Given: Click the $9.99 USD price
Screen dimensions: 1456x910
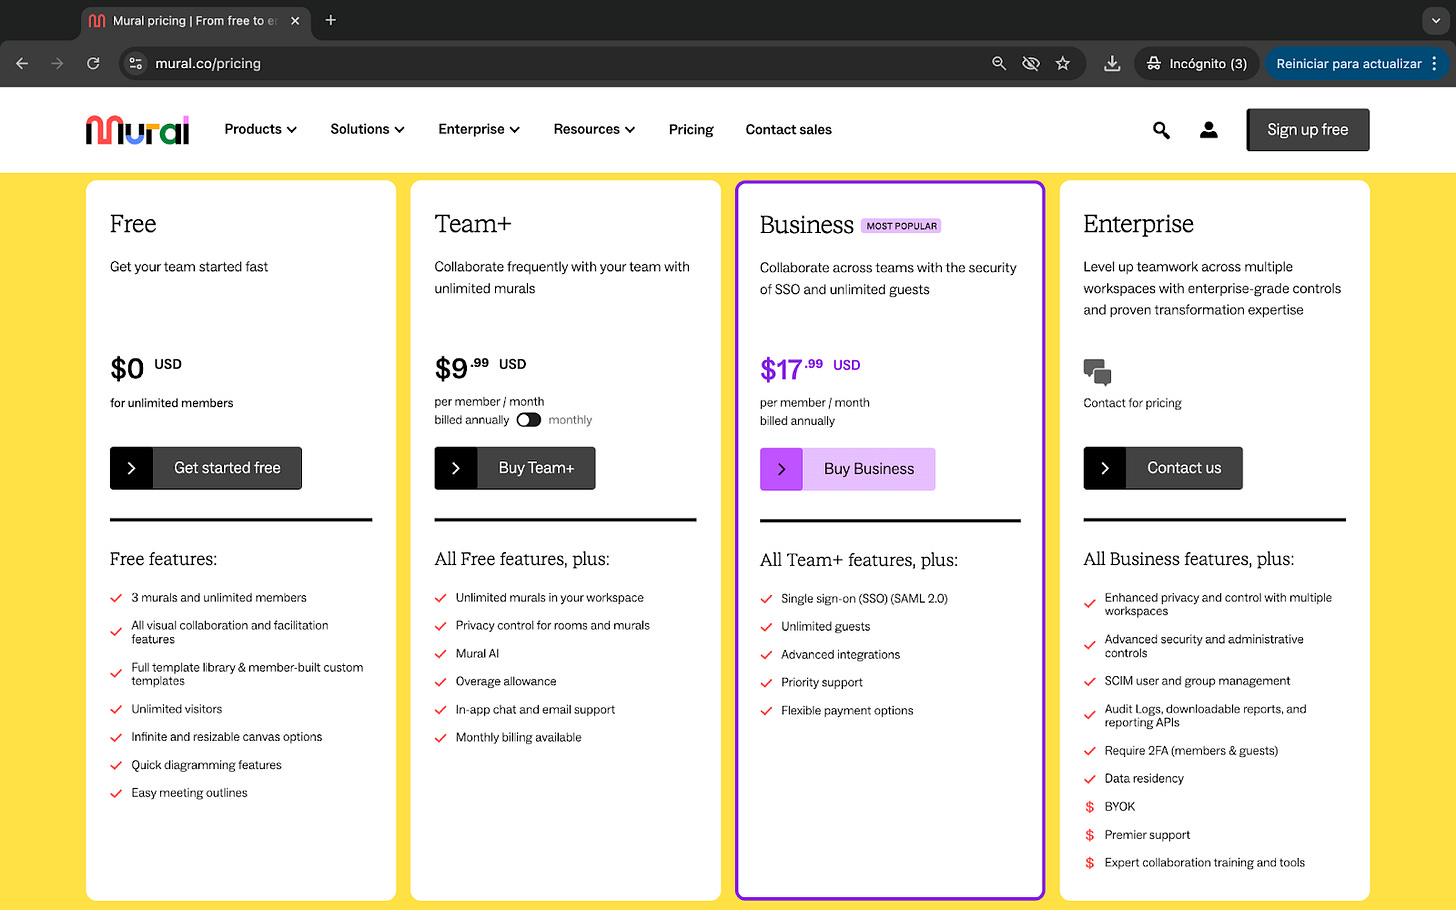Looking at the screenshot, I should 480,368.
